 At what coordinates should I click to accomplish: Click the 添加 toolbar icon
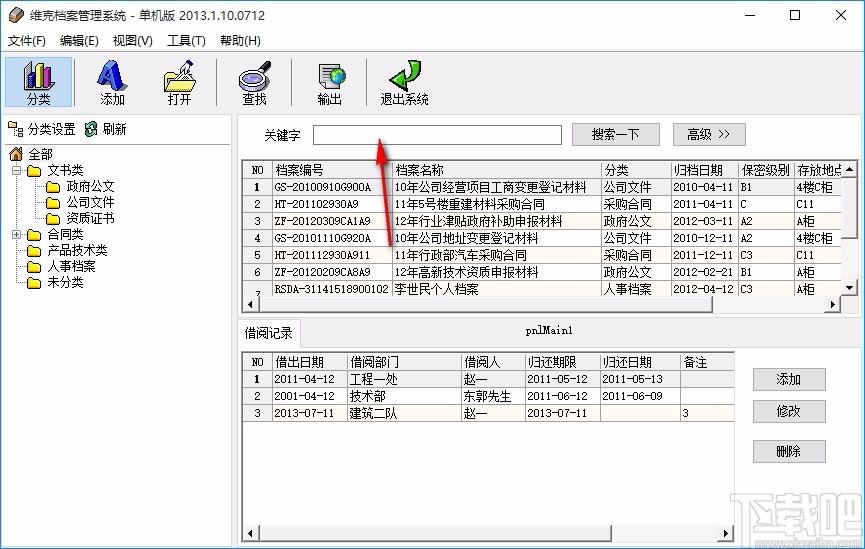(112, 82)
